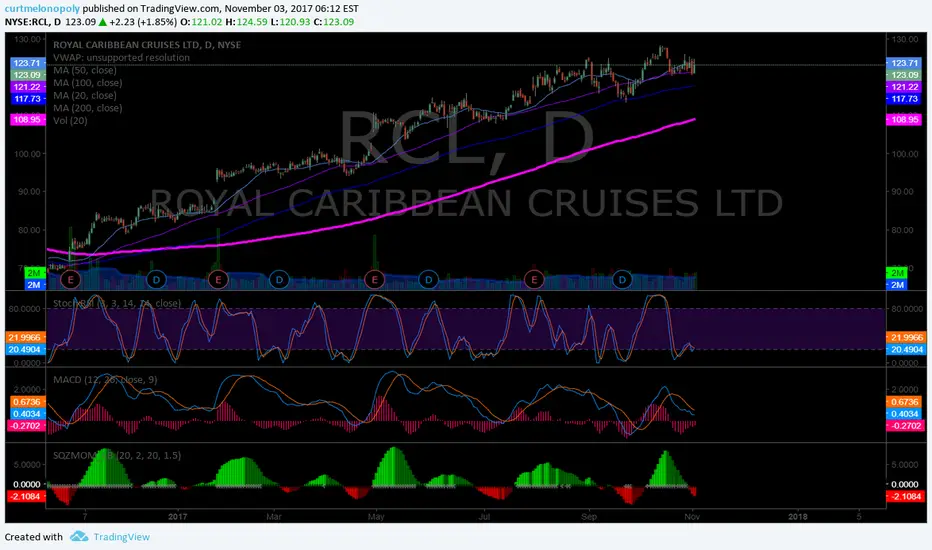The height and width of the screenshot is (550, 932).
Task: Click the 90.00 level on the right price scale
Action: click(x=904, y=191)
